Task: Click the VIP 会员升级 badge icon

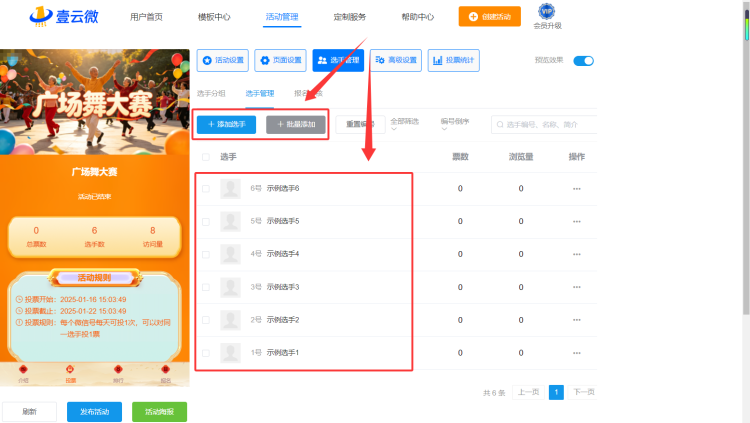Action: click(547, 11)
